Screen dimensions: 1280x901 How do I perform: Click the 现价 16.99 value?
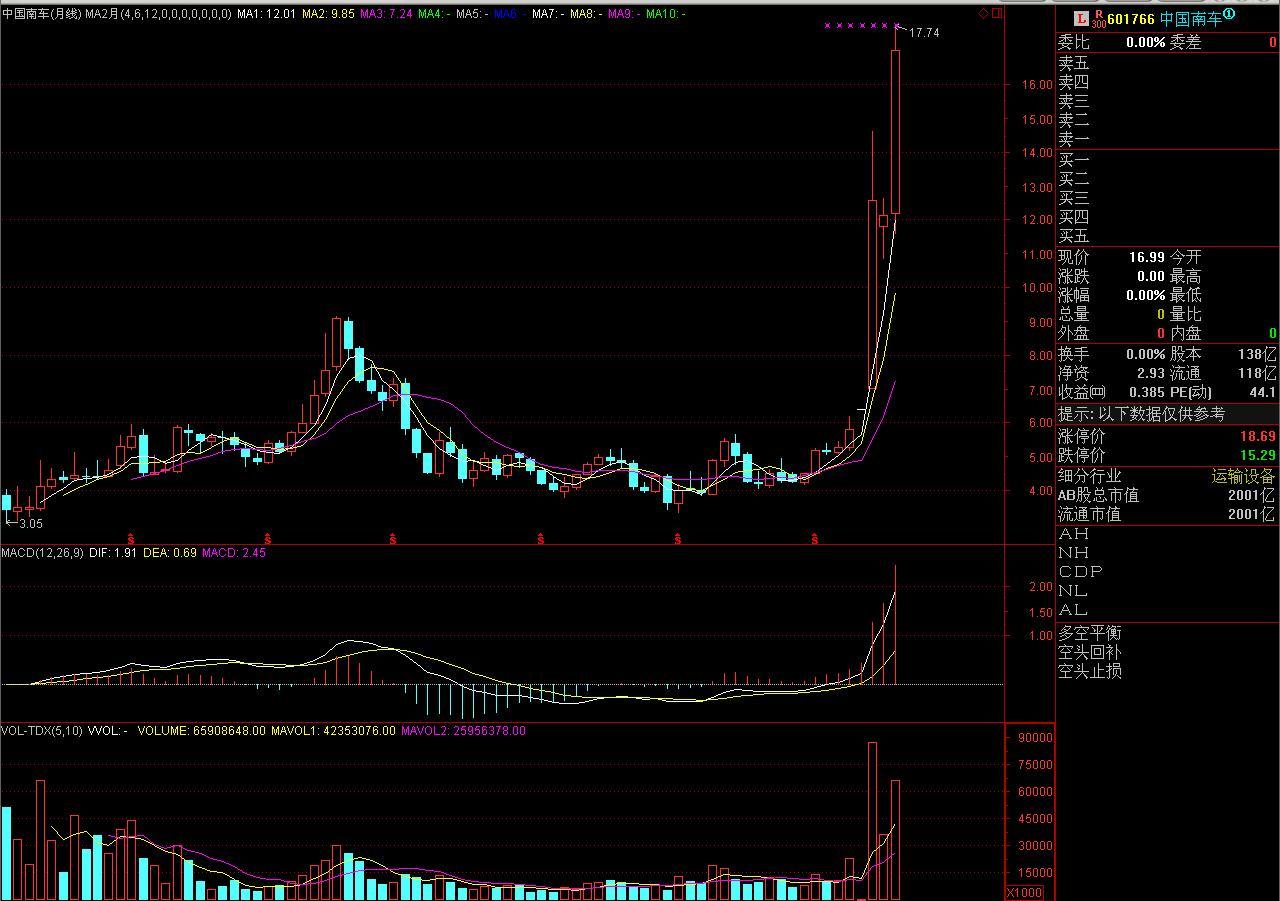1147,257
